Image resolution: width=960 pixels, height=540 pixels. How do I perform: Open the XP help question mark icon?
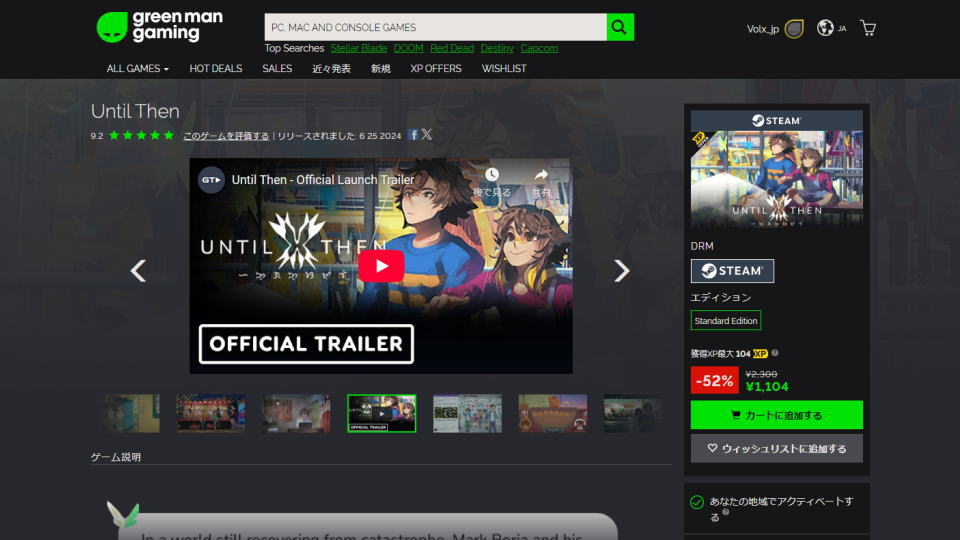coord(775,353)
